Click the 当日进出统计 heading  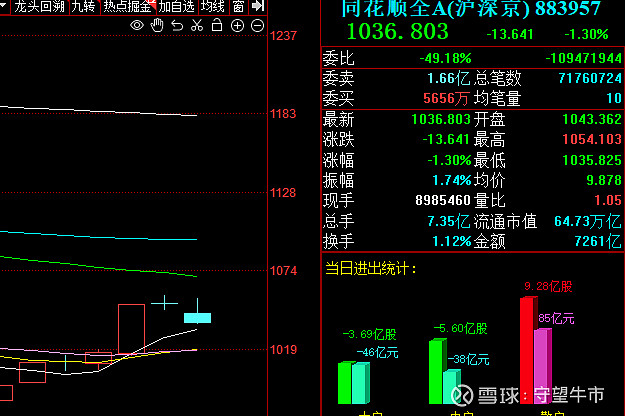pos(371,269)
